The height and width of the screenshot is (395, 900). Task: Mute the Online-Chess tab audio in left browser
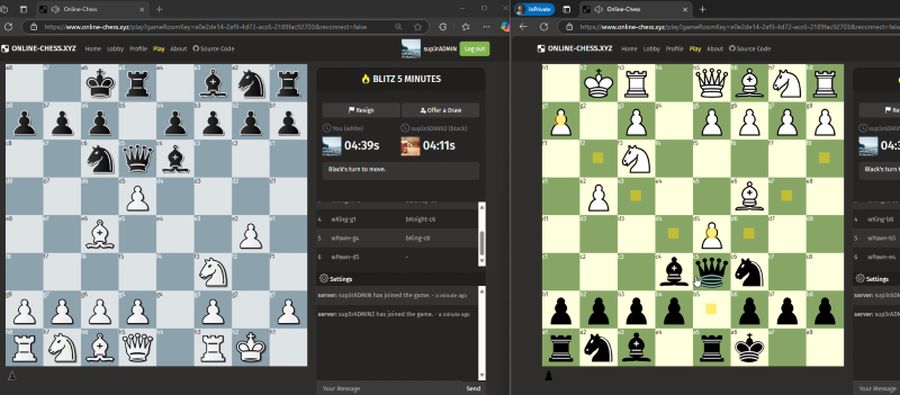56,9
